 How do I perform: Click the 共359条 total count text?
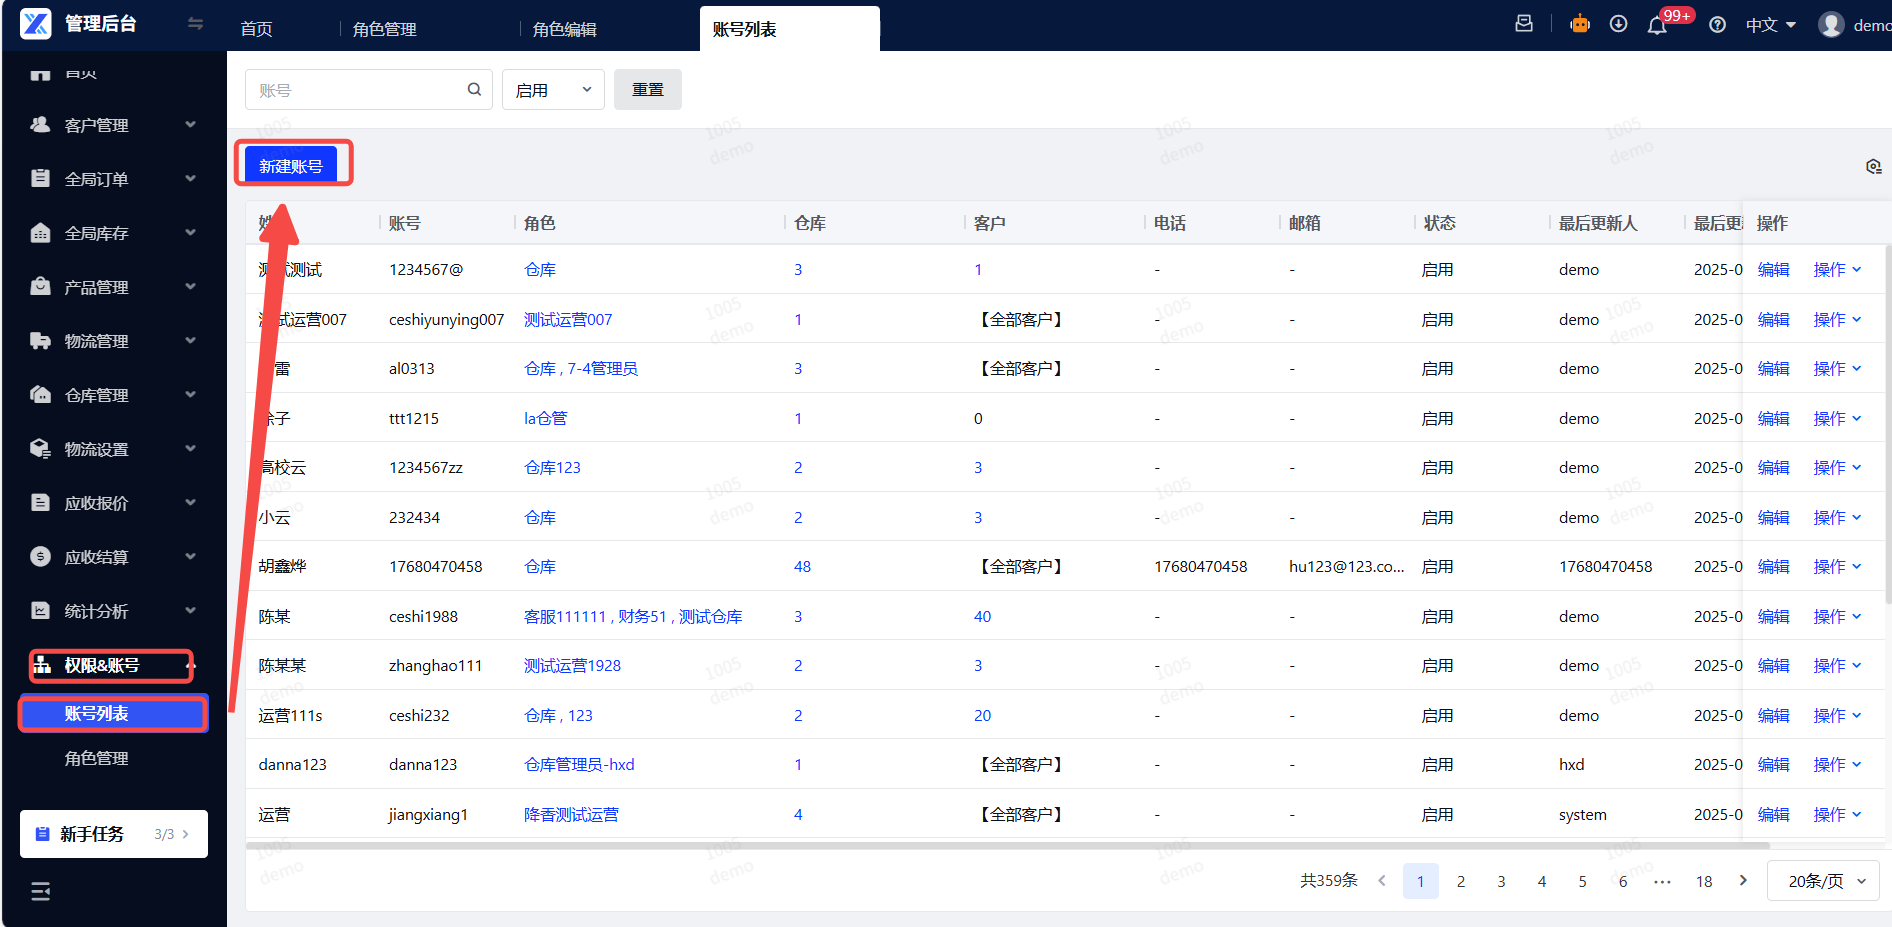pyautogui.click(x=1329, y=880)
